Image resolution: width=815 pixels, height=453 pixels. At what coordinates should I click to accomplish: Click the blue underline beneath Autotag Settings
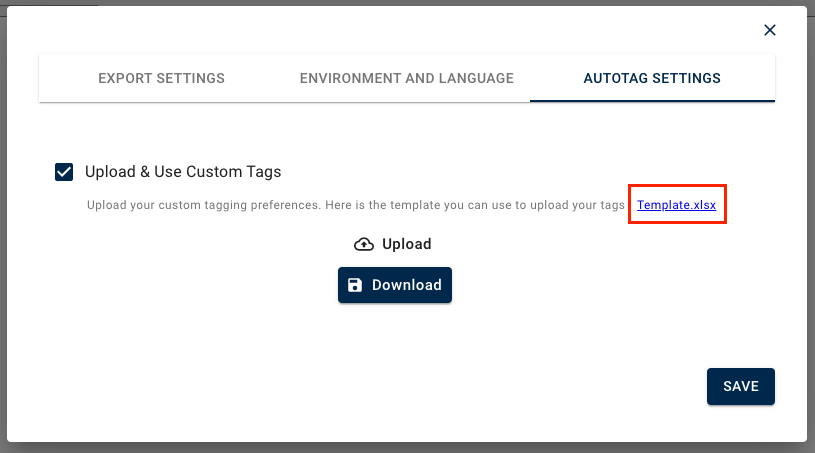(652, 100)
